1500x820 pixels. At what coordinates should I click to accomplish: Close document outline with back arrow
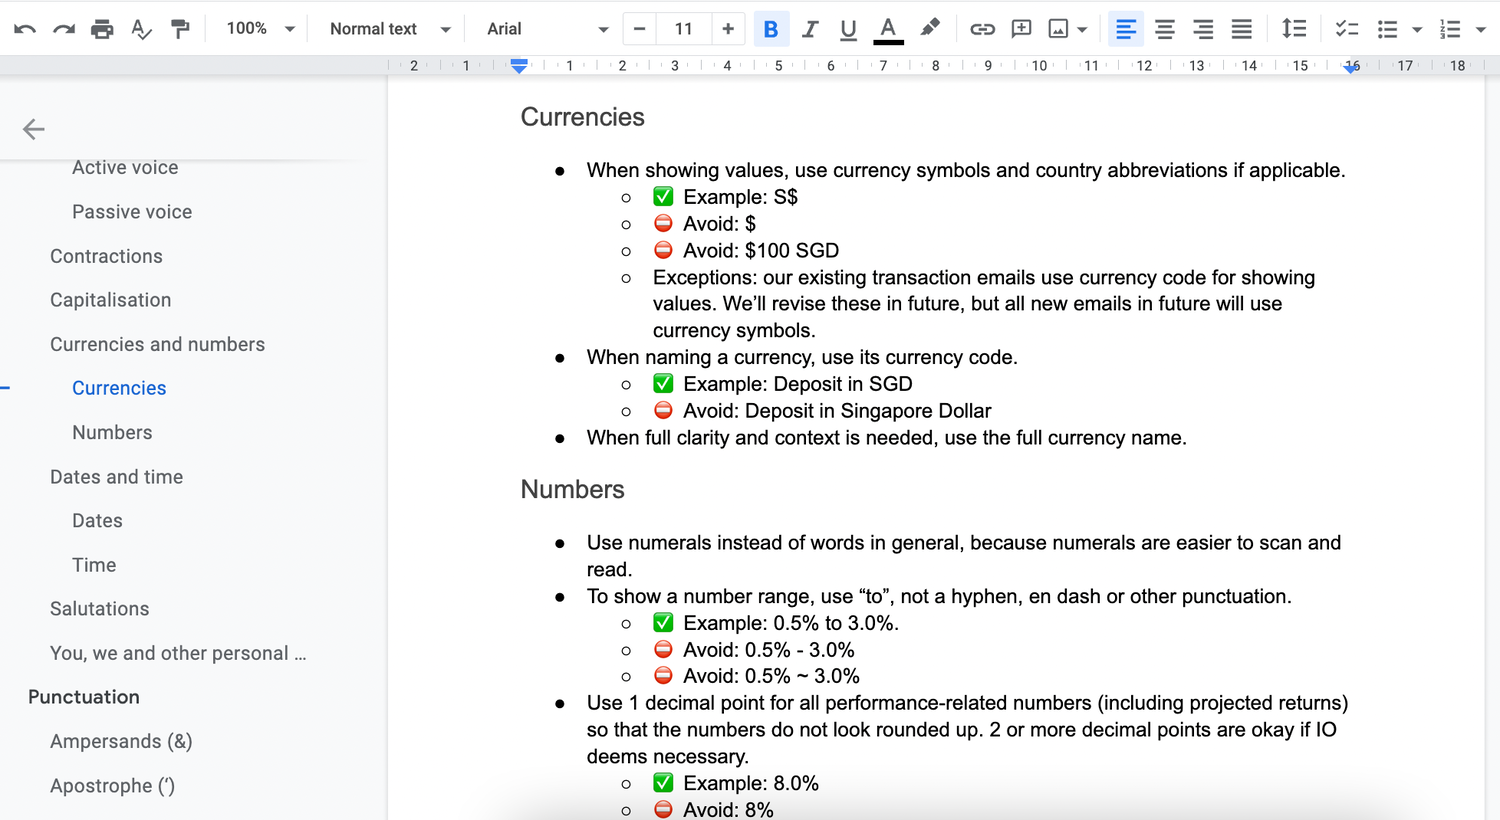[x=34, y=129]
